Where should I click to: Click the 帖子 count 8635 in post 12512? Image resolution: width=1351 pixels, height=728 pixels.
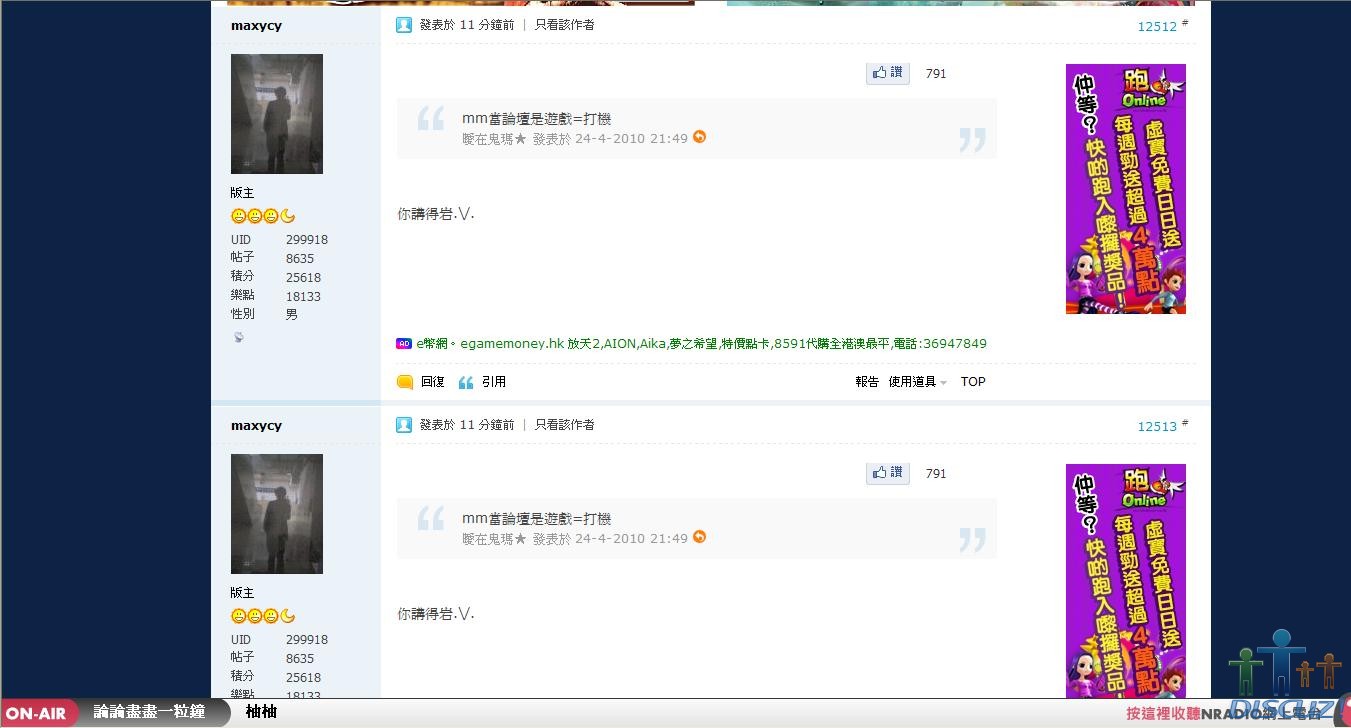[x=300, y=259]
